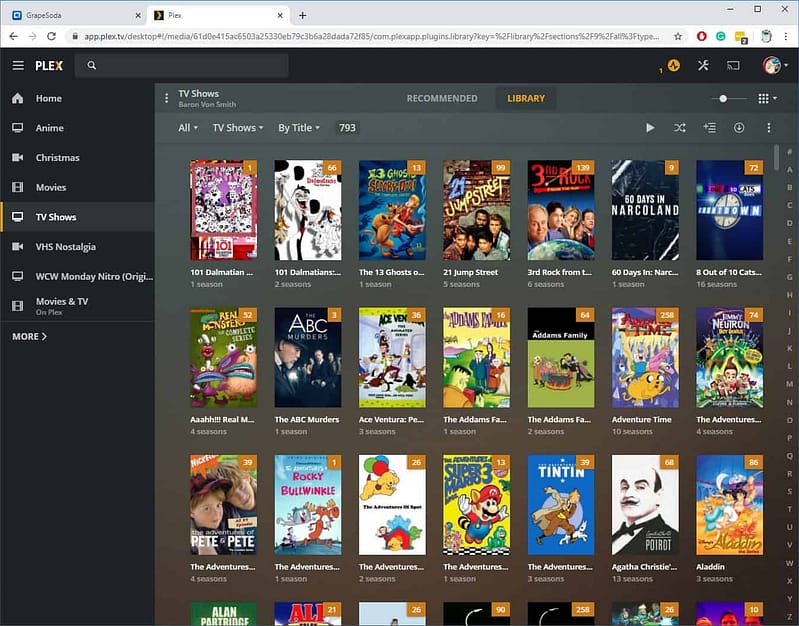Image resolution: width=799 pixels, height=626 pixels.
Task: Open Adventure Time poster
Action: click(645, 357)
